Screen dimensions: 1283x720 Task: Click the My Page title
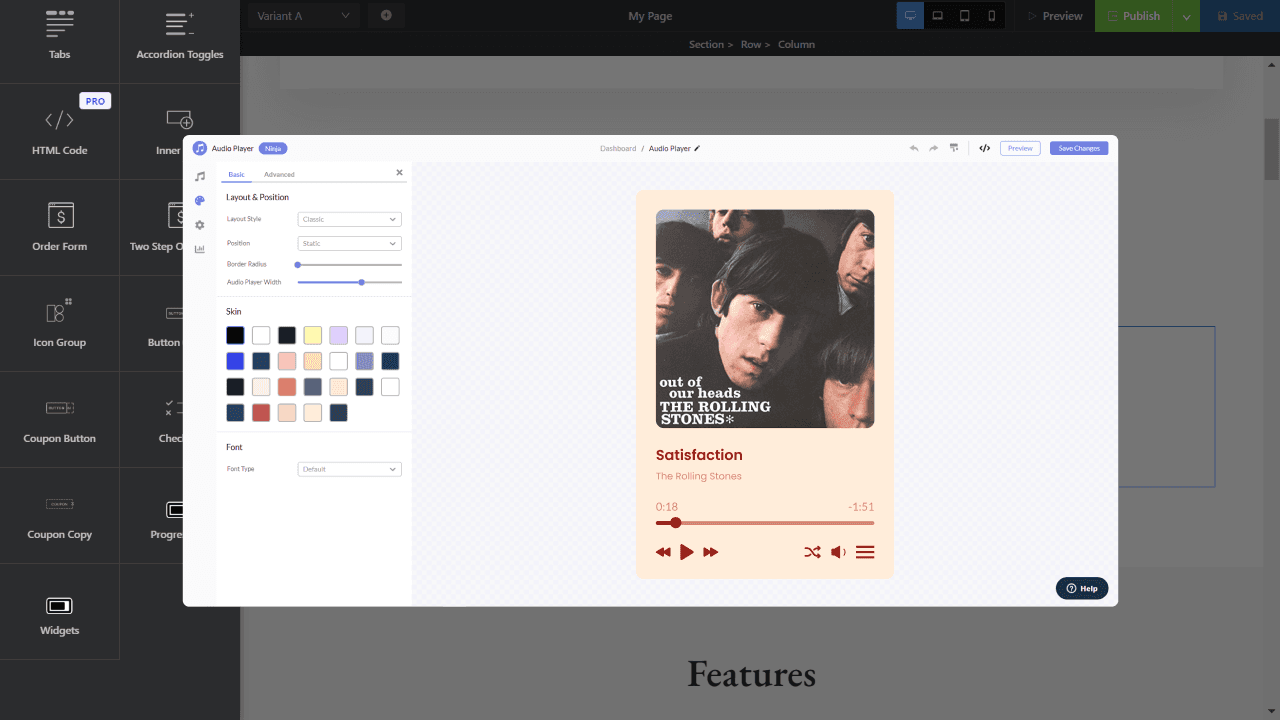point(650,16)
